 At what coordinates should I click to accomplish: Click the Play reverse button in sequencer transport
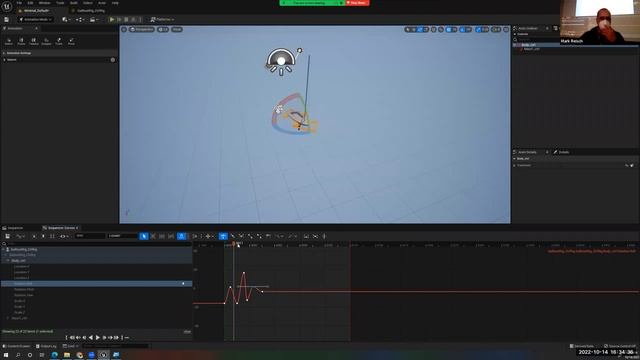[x=91, y=338]
